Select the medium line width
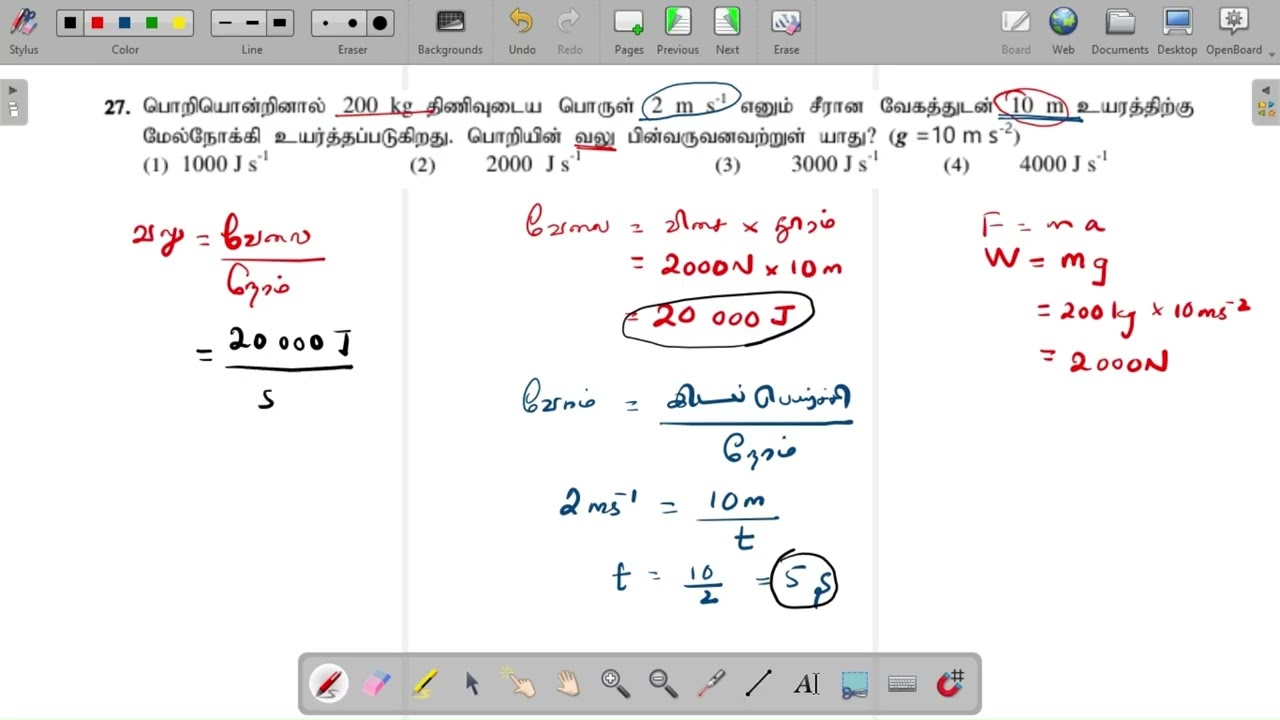The width and height of the screenshot is (1280, 720). point(252,23)
